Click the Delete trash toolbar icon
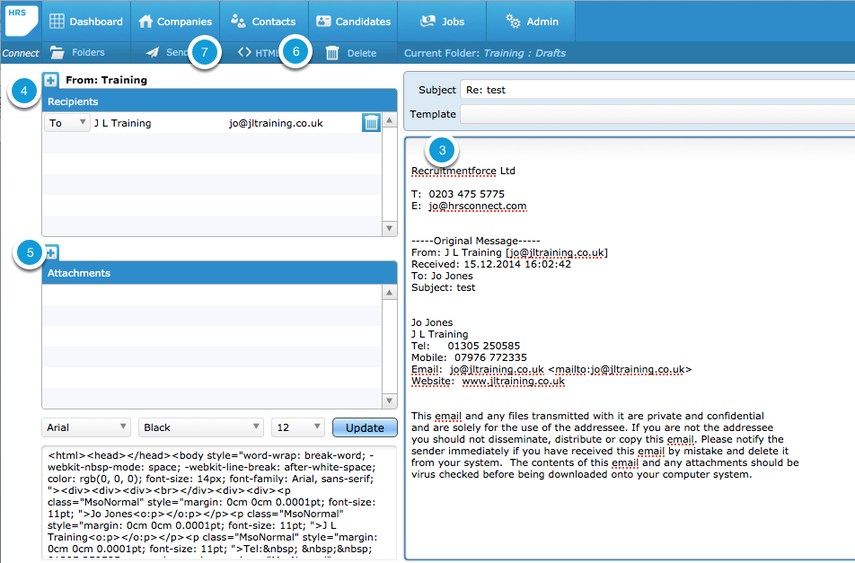This screenshot has width=855, height=563. 332,53
